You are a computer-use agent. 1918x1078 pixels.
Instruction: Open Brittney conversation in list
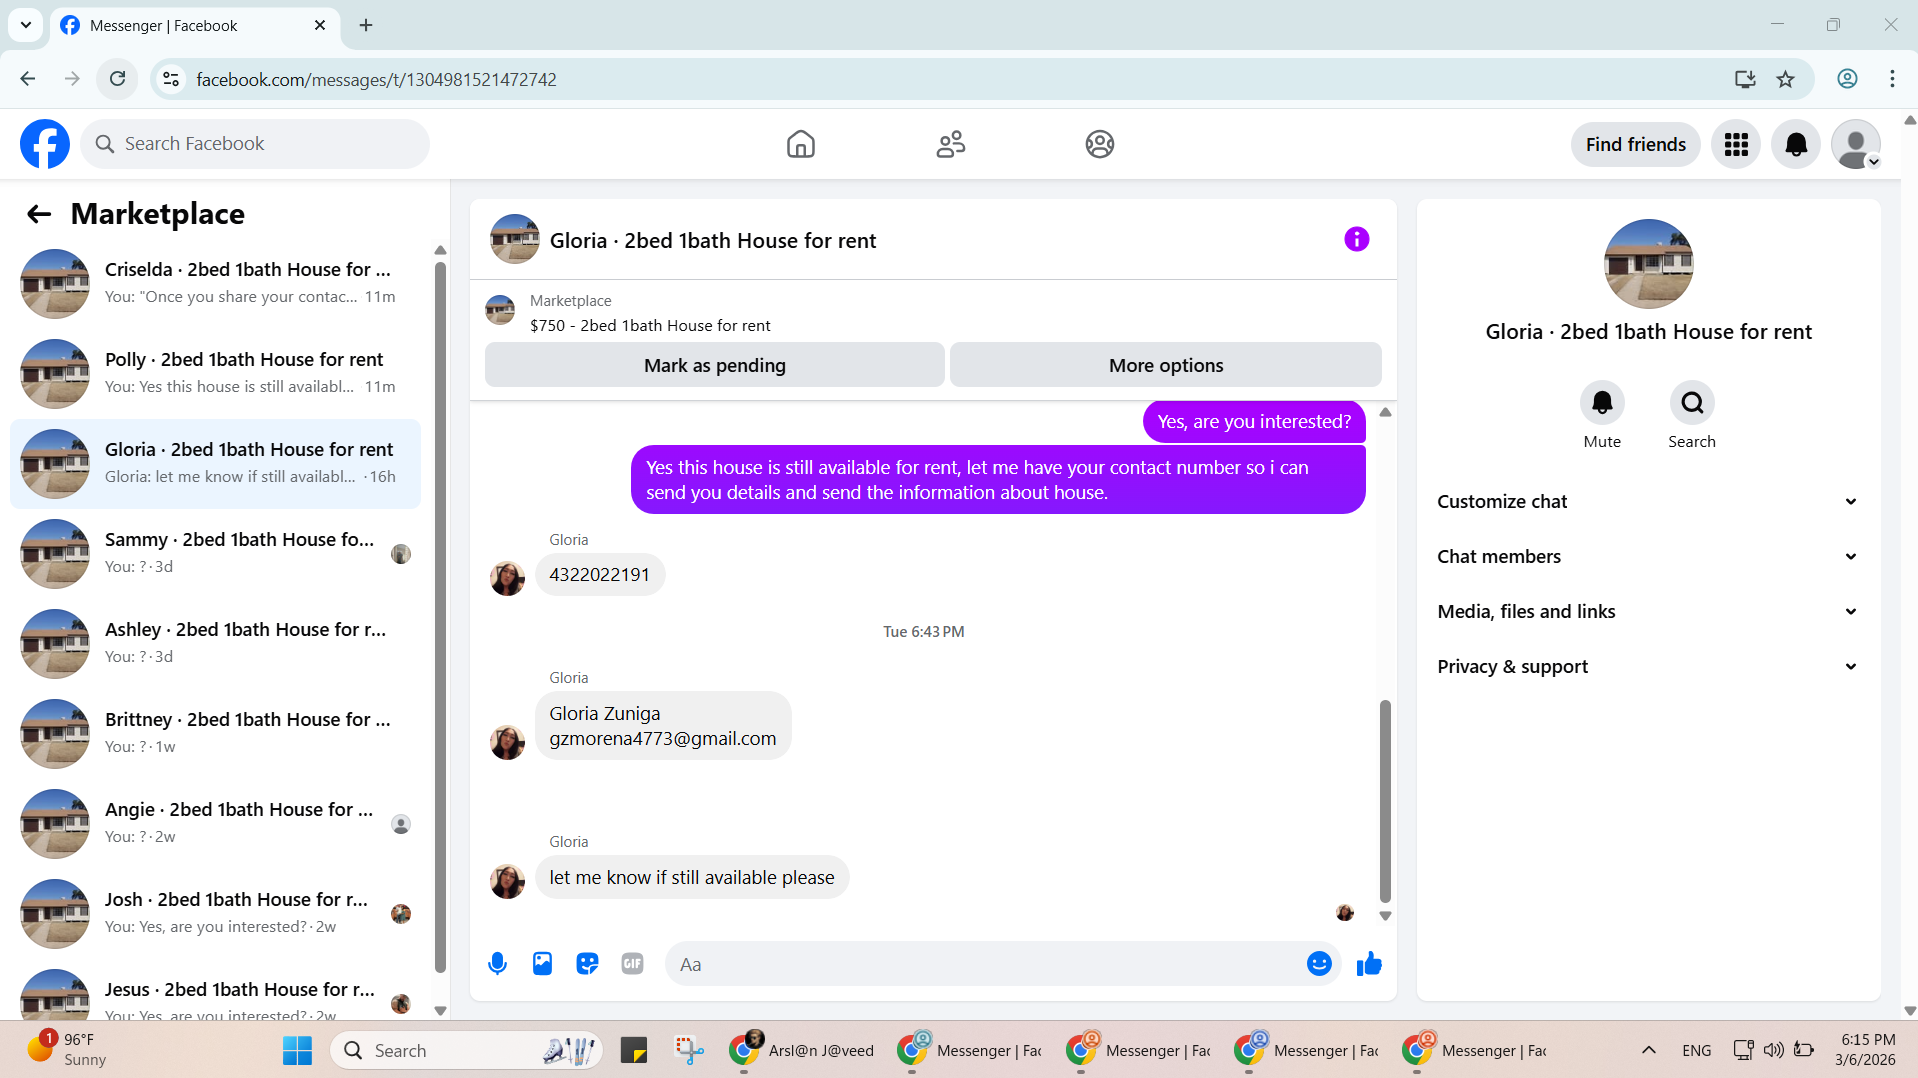(x=215, y=734)
